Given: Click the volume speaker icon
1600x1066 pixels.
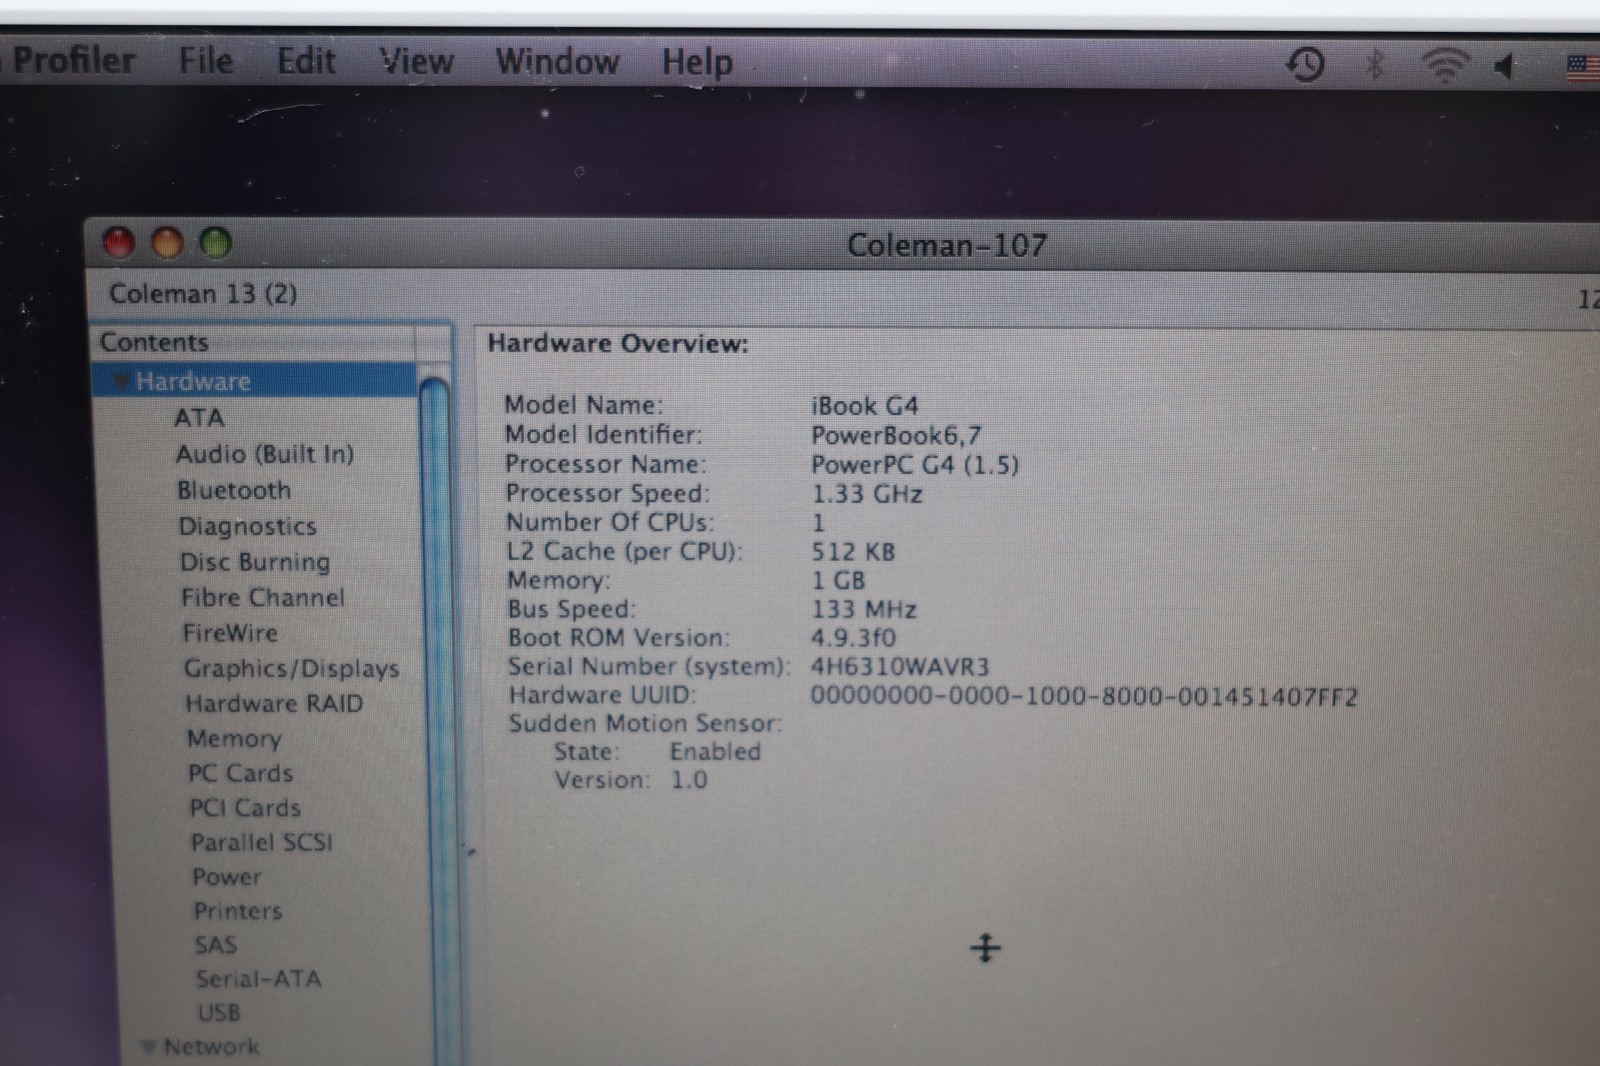Looking at the screenshot, I should tap(1505, 67).
